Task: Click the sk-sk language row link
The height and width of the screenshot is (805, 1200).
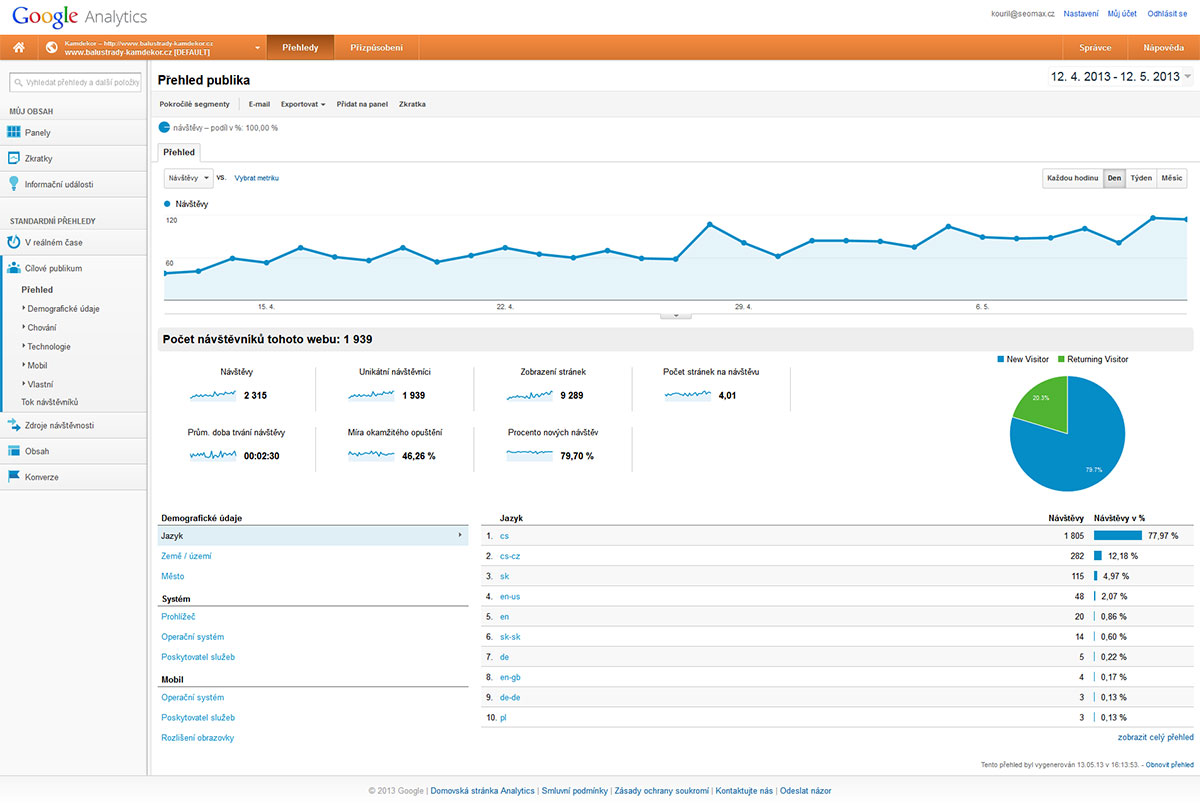Action: tap(509, 637)
